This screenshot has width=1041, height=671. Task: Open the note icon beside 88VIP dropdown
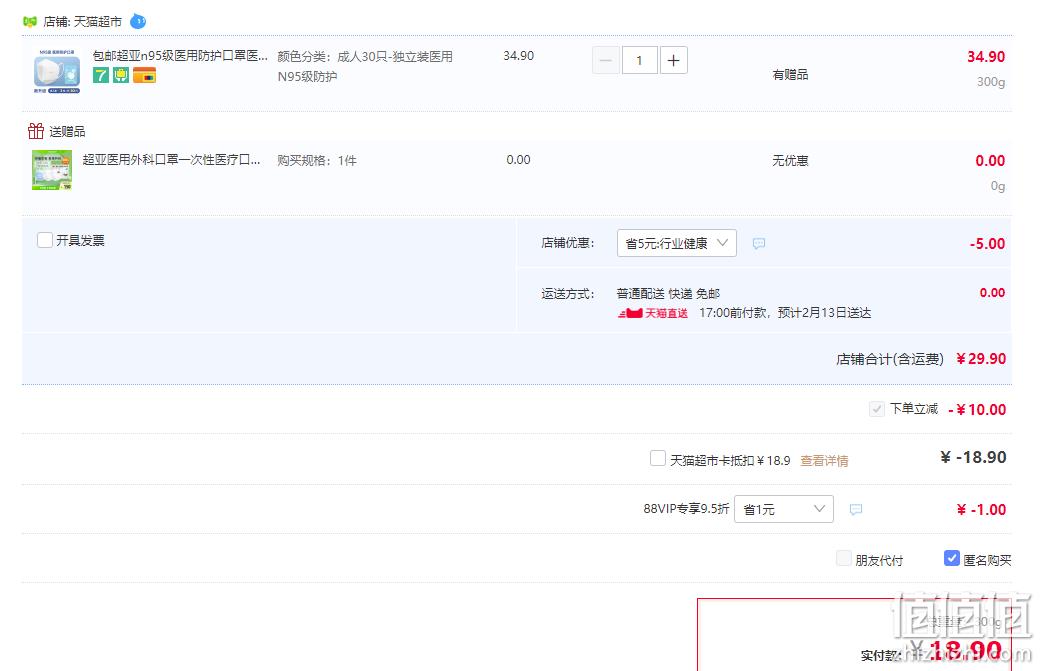[x=856, y=510]
